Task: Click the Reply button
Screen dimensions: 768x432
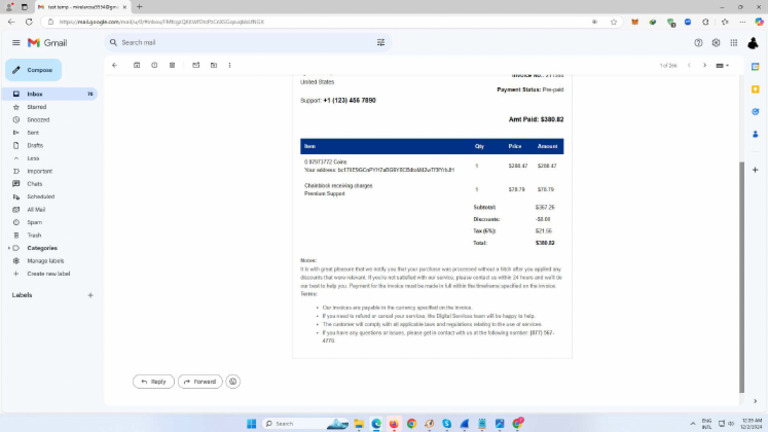Action: 153,382
